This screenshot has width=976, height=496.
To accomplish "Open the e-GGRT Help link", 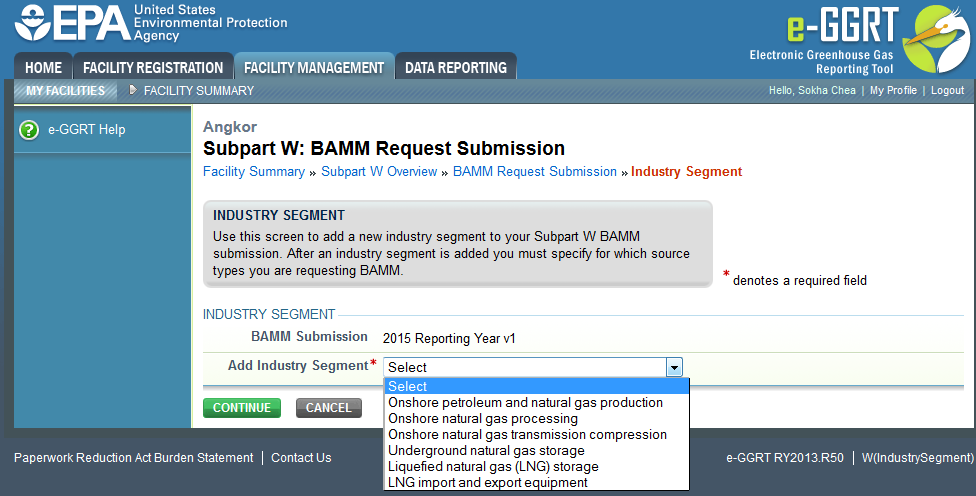I will 87,129.
